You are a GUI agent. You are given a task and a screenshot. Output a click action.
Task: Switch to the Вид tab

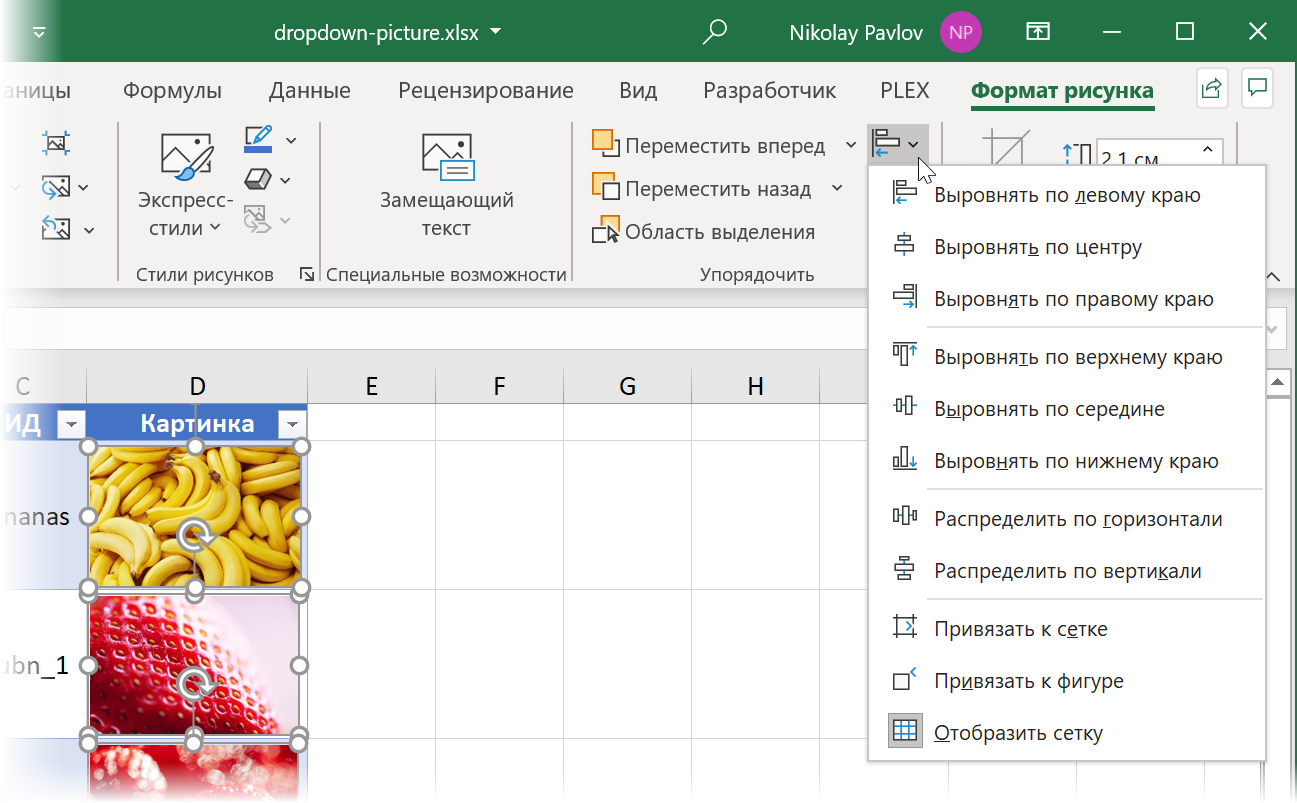tap(638, 91)
